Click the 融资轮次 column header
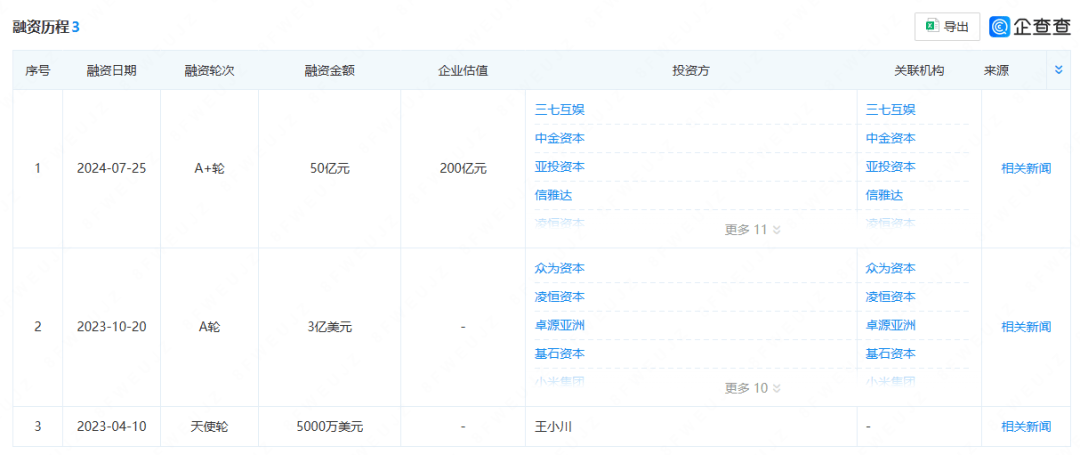The width and height of the screenshot is (1080, 455). click(209, 70)
